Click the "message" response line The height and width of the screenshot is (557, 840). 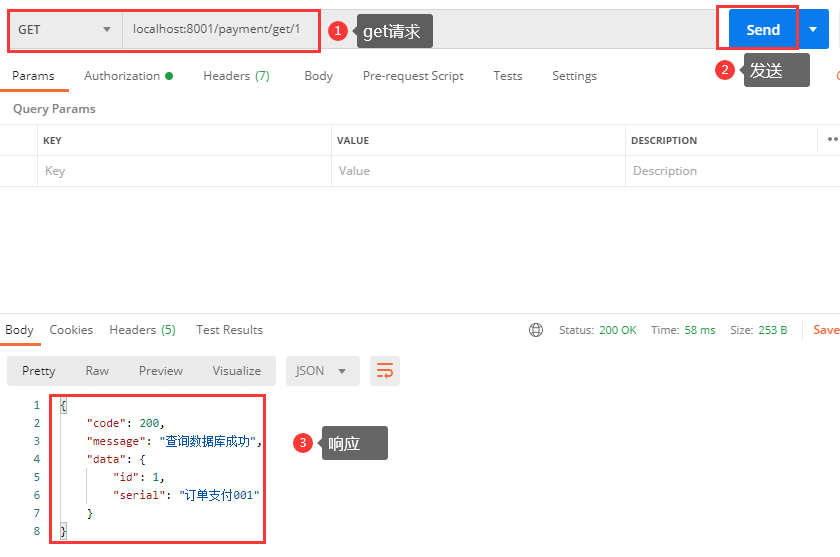[174, 441]
